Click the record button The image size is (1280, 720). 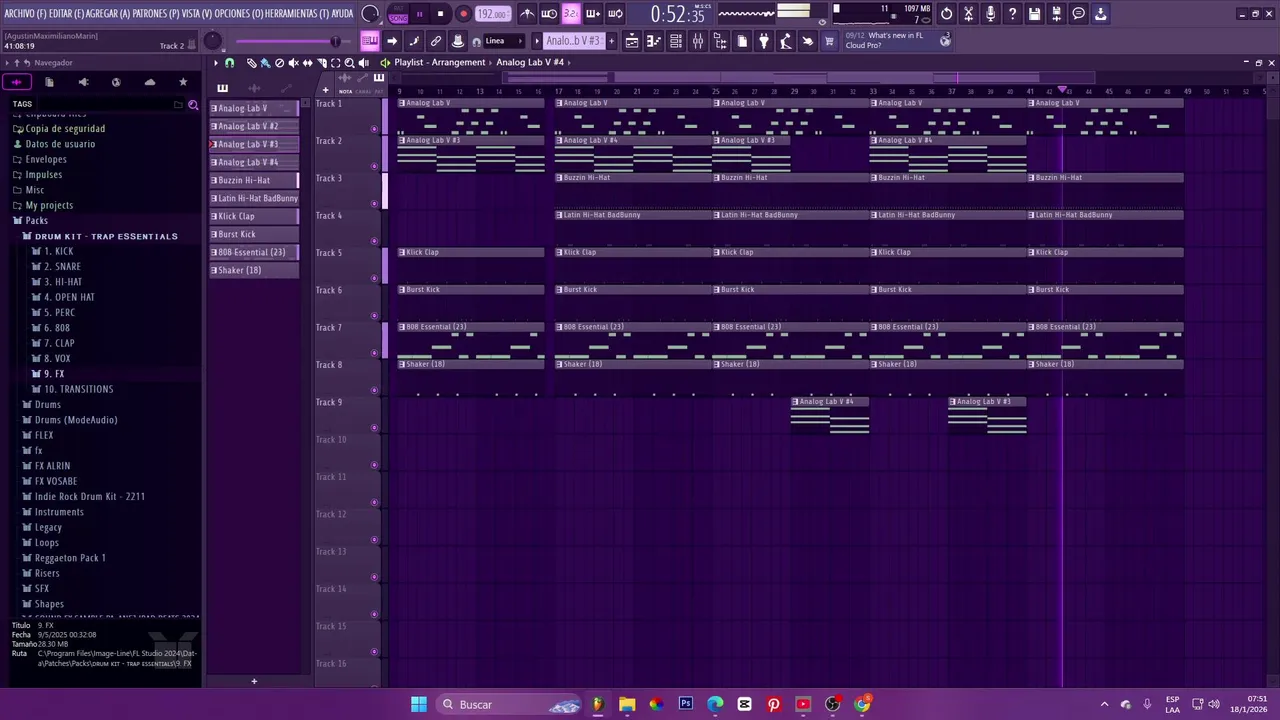tap(463, 14)
